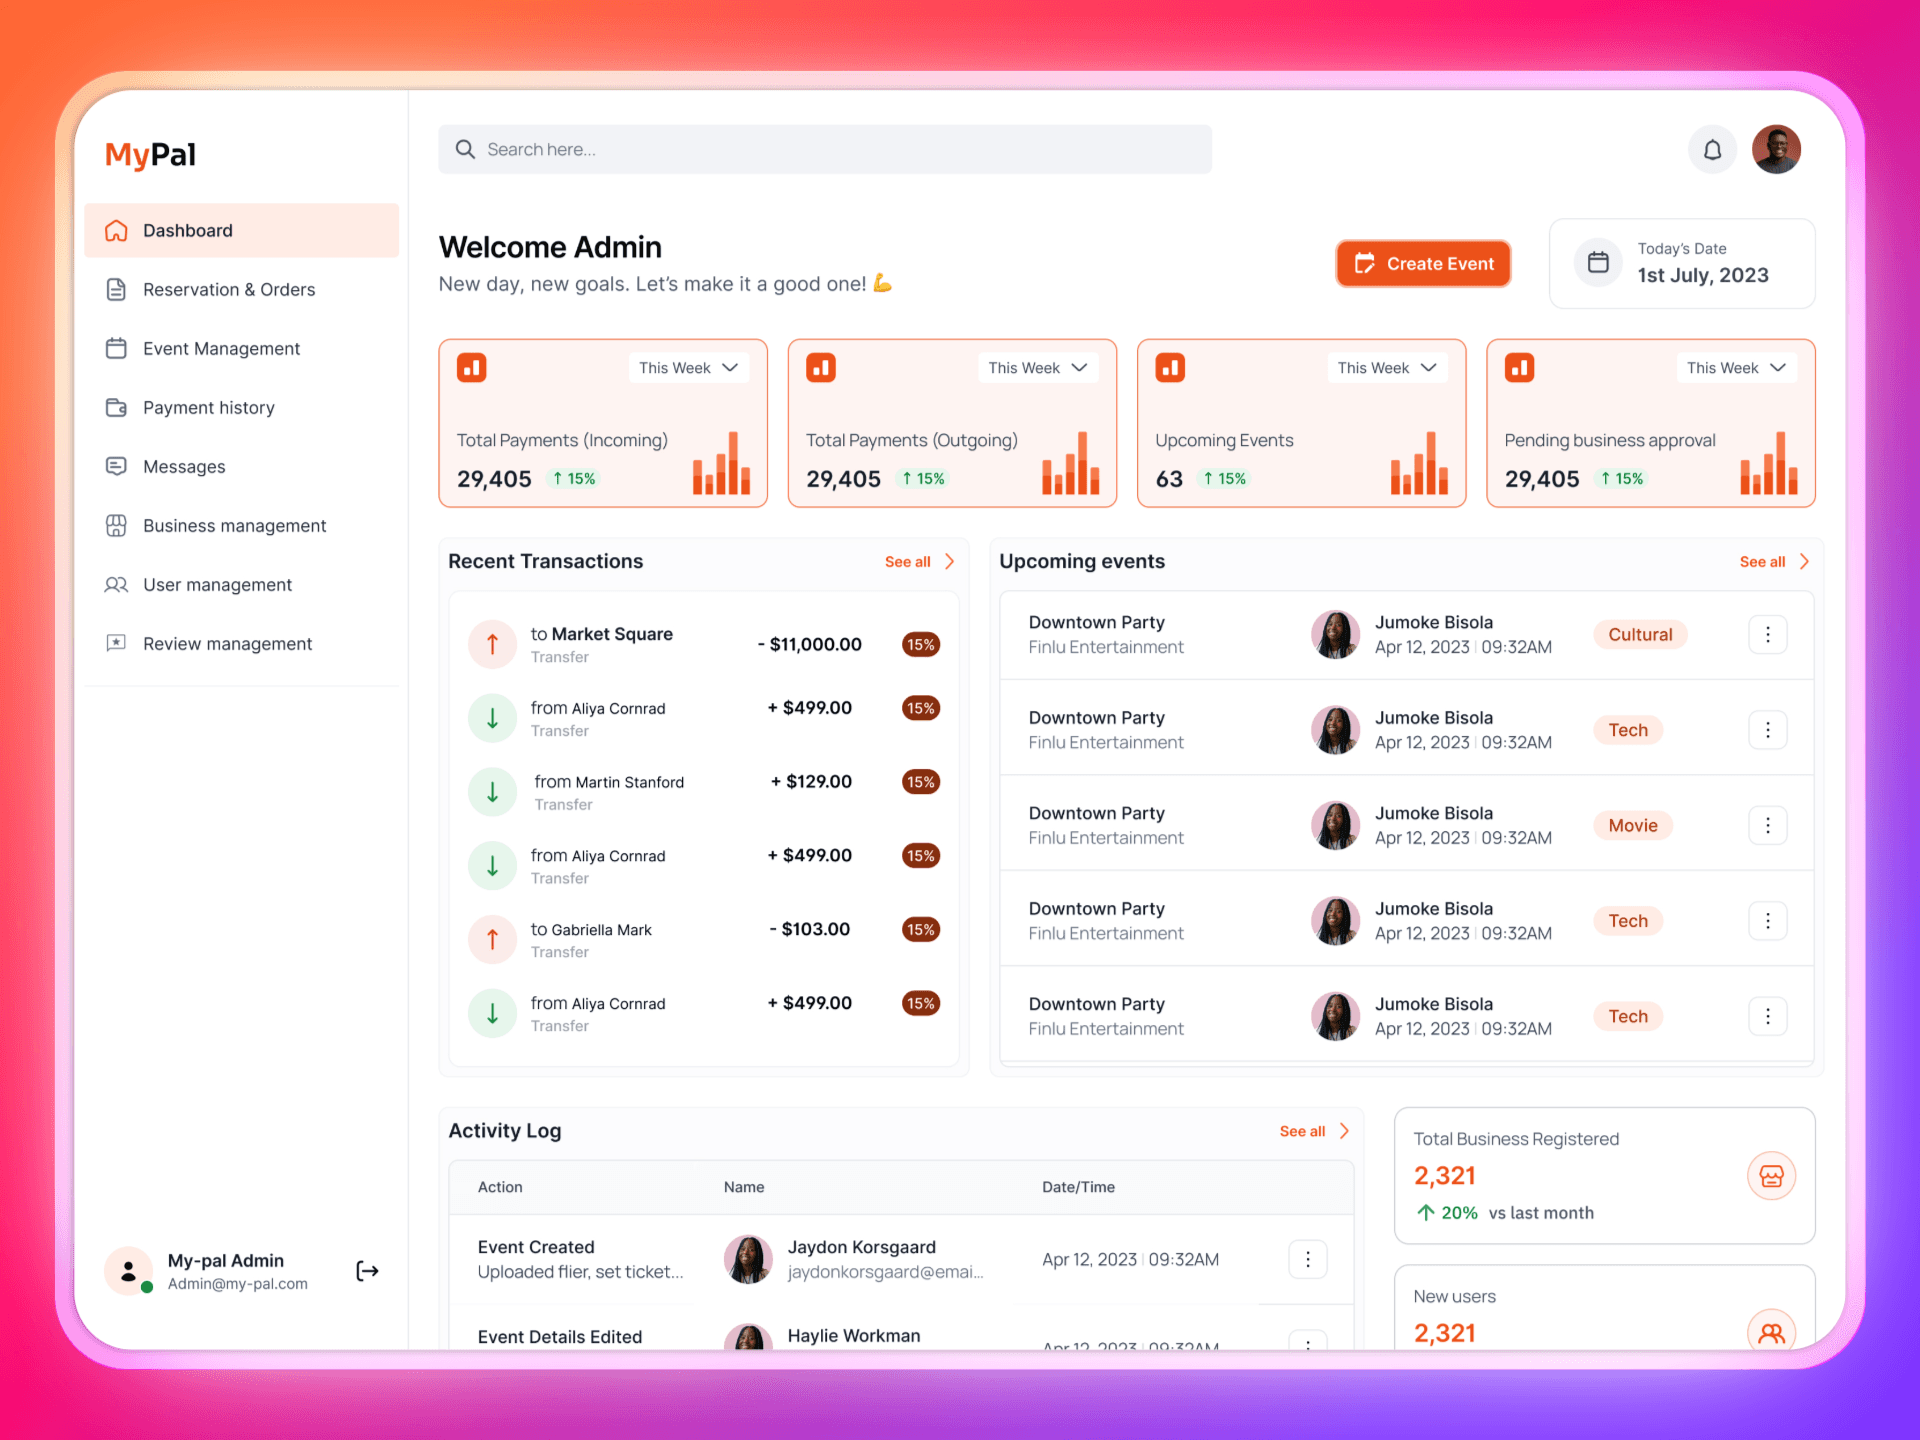The height and width of the screenshot is (1440, 1920).
Task: Click the logout icon beside My-pal Admin
Action: [x=367, y=1271]
